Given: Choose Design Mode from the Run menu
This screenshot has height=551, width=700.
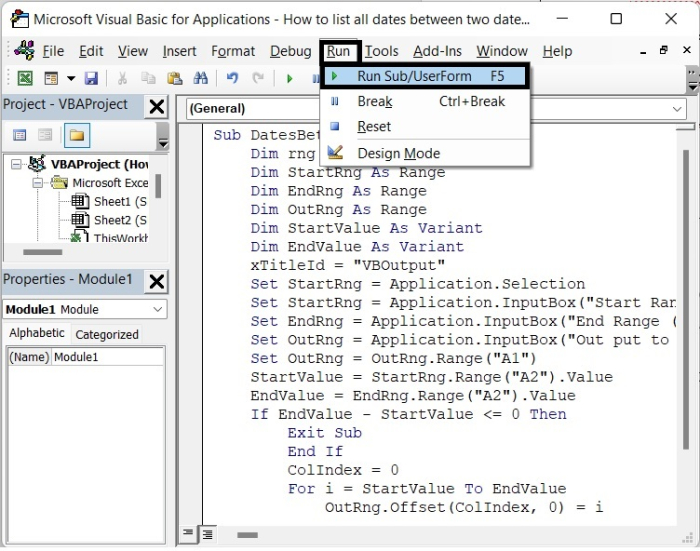Looking at the screenshot, I should pos(425,154).
